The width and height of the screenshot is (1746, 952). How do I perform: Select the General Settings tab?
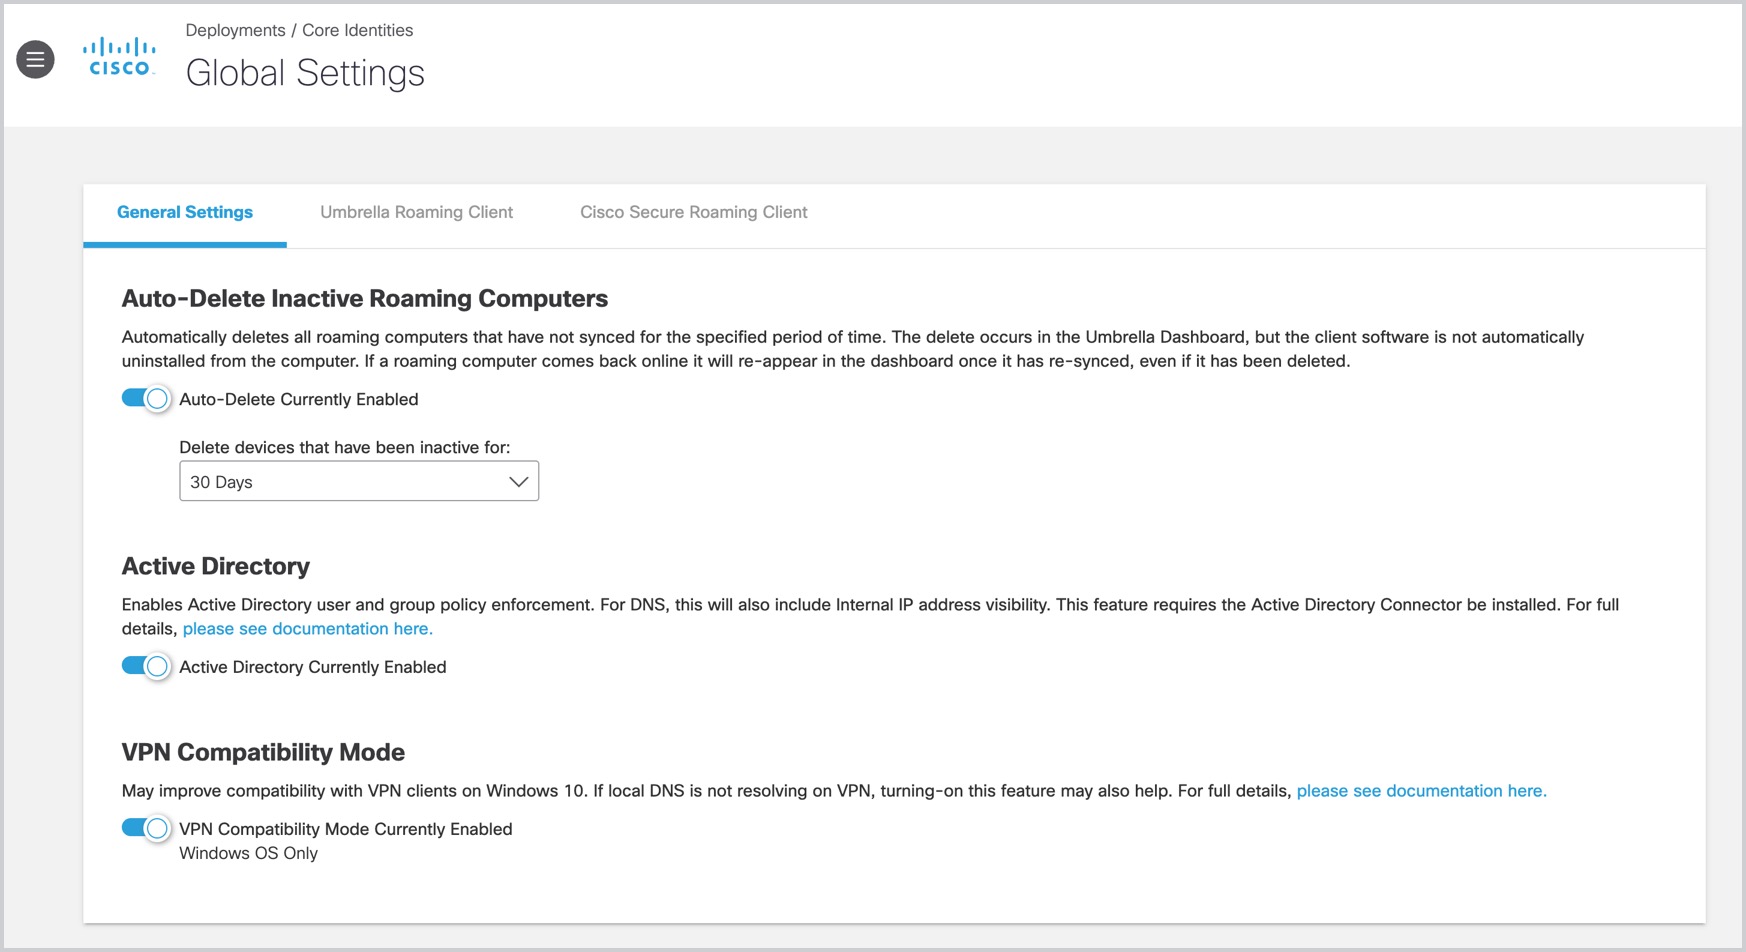point(185,212)
